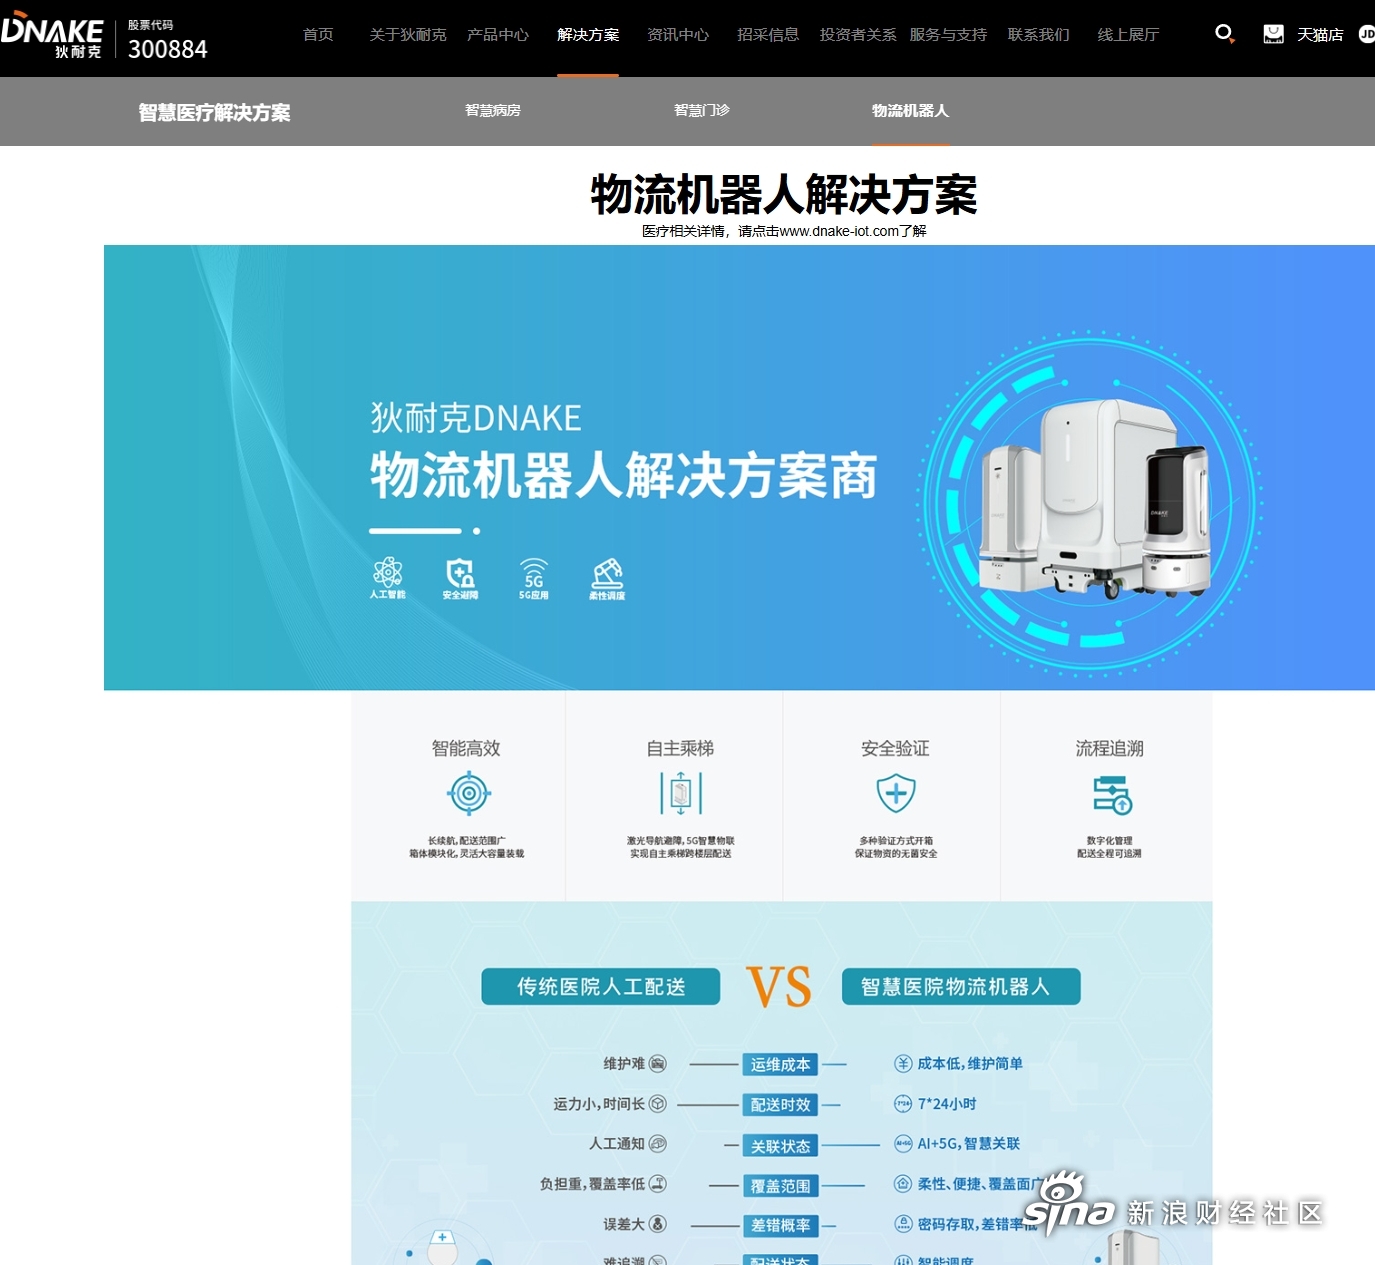Switch to the 智慧门诊 tab
The image size is (1375, 1265).
[702, 111]
